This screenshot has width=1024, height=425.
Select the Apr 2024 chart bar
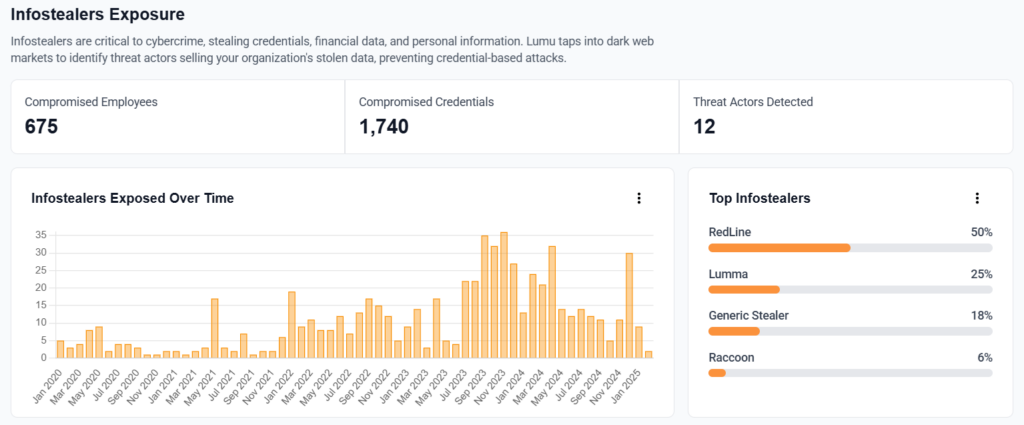552,302
